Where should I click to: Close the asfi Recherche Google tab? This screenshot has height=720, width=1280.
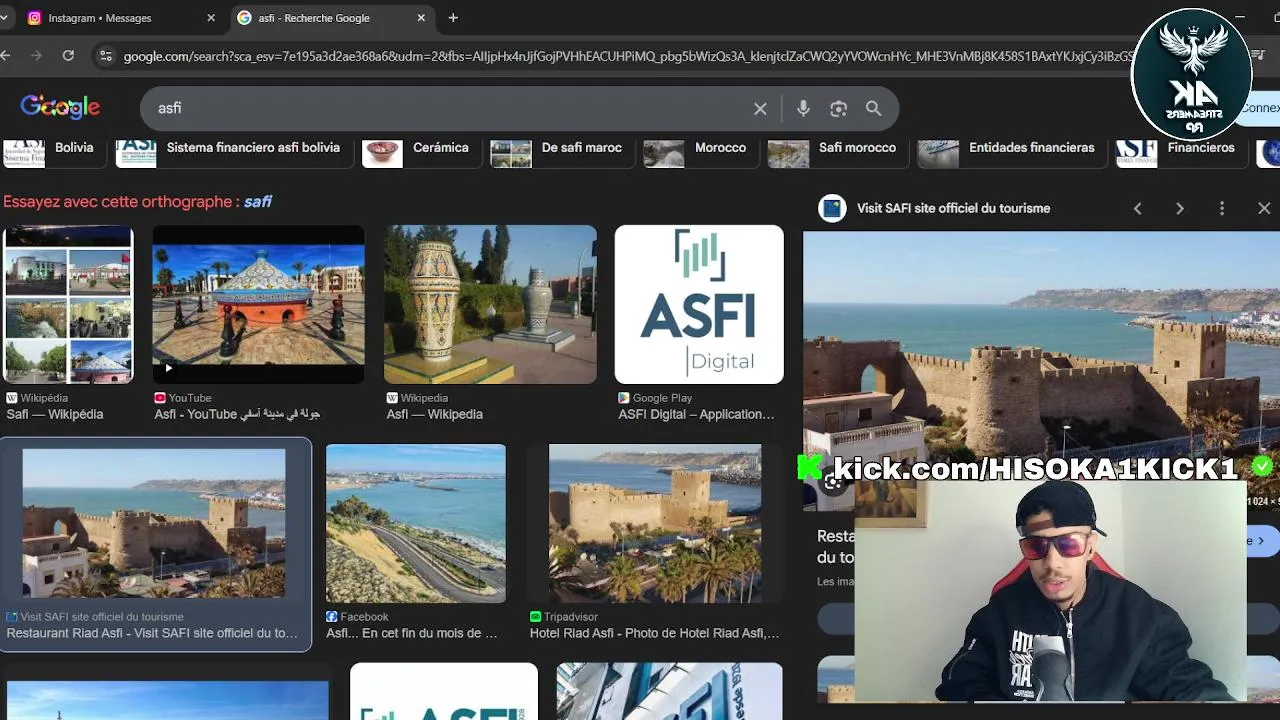pyautogui.click(x=421, y=18)
